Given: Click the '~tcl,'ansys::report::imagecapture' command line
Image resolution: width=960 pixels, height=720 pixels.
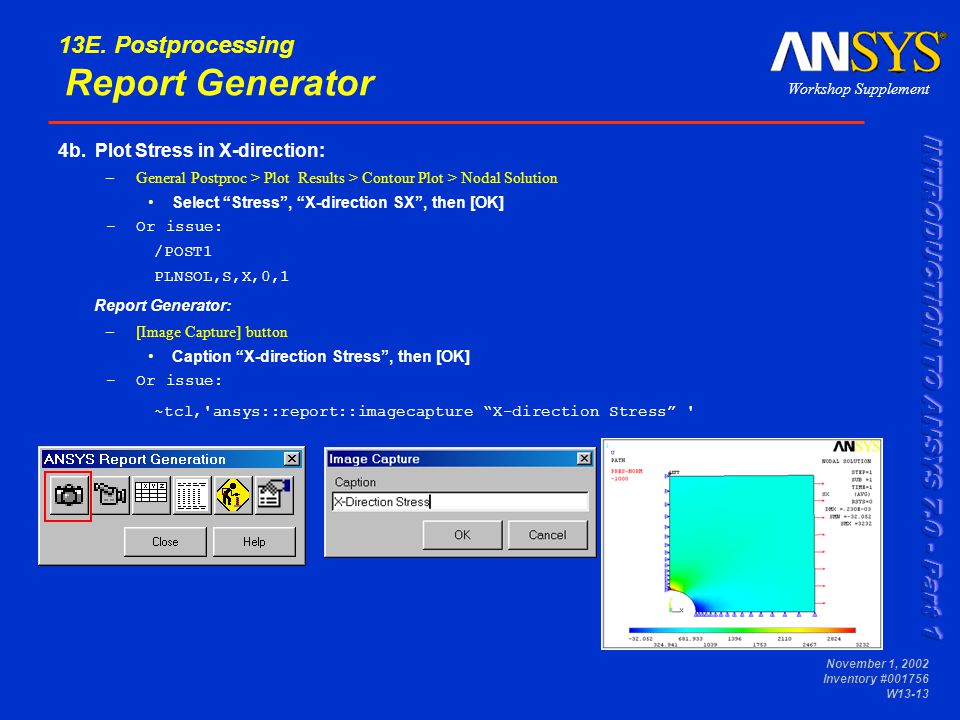Looking at the screenshot, I should 424,411.
